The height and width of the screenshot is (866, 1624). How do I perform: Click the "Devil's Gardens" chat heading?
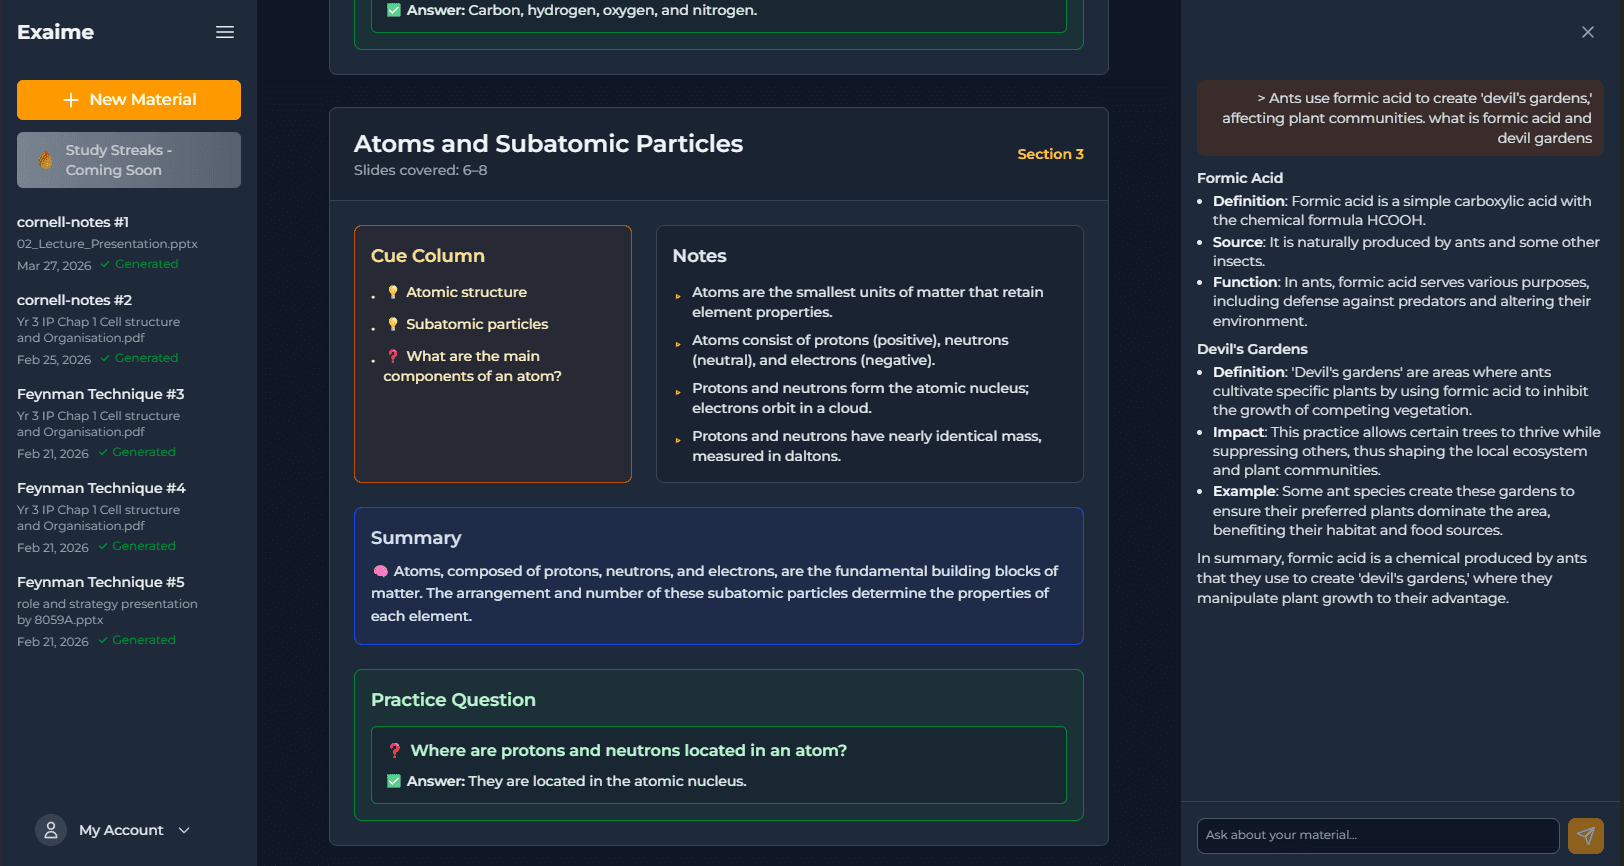point(1252,349)
